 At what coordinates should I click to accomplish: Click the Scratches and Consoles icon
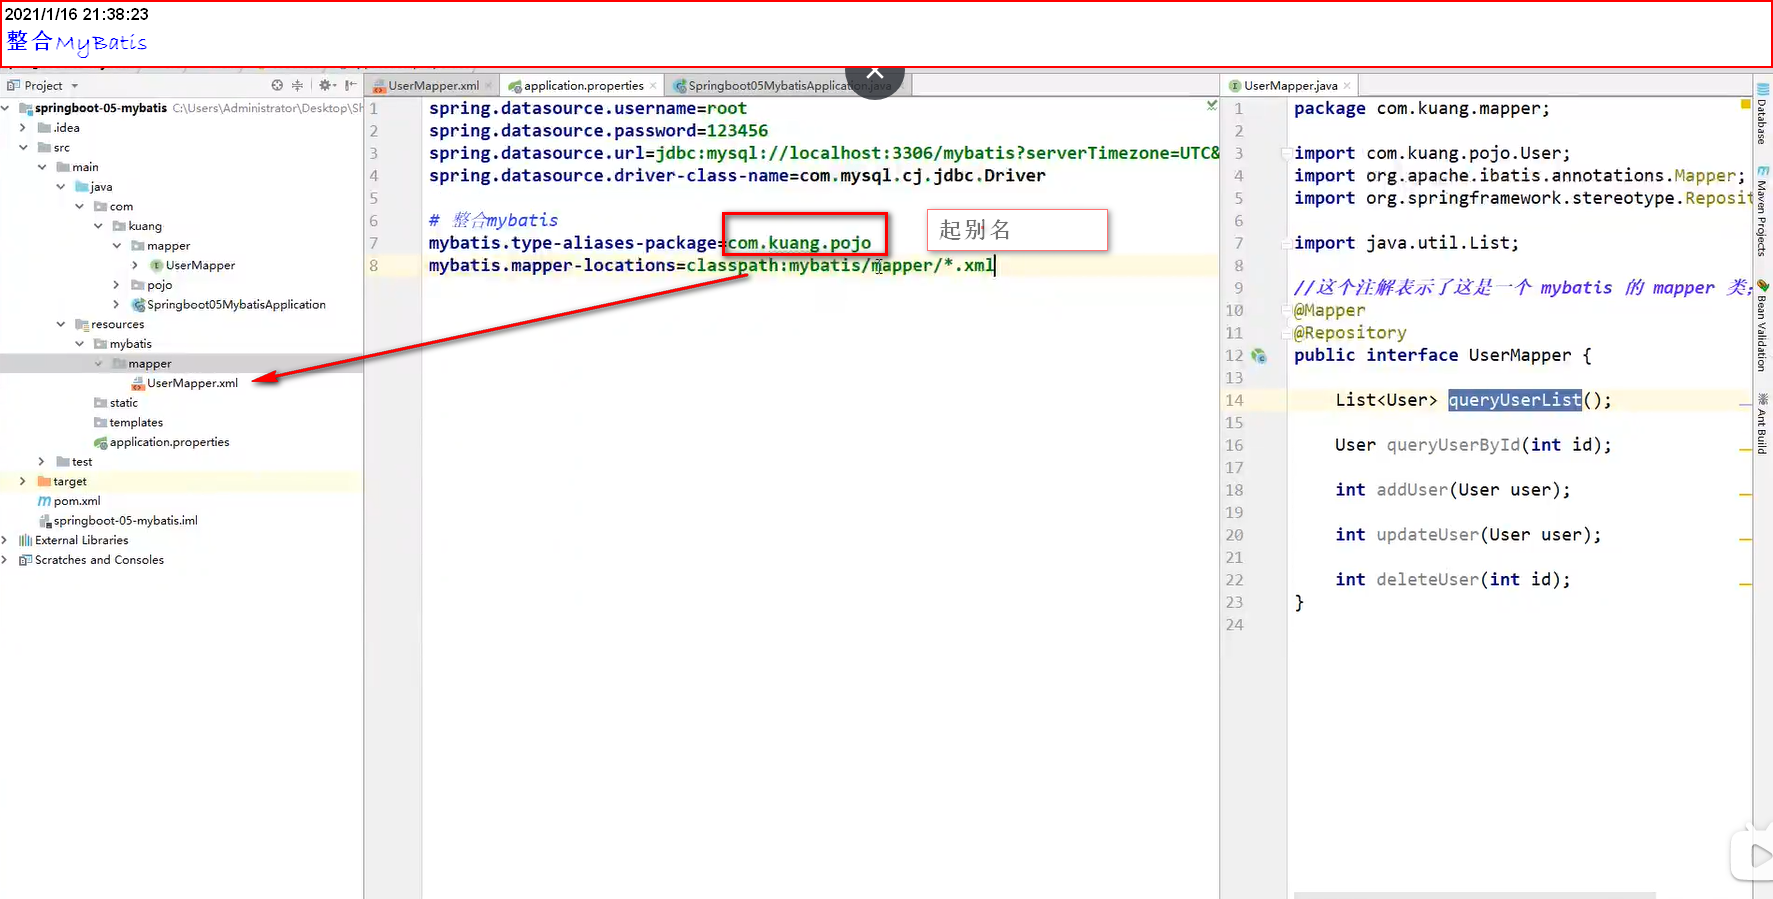[25, 560]
